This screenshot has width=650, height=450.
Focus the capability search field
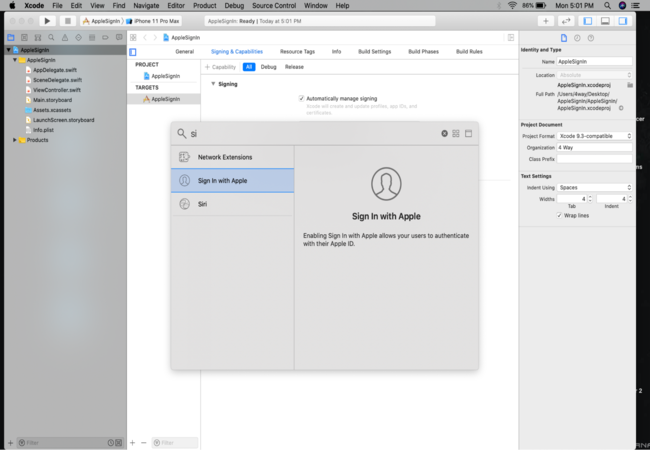coord(313,133)
